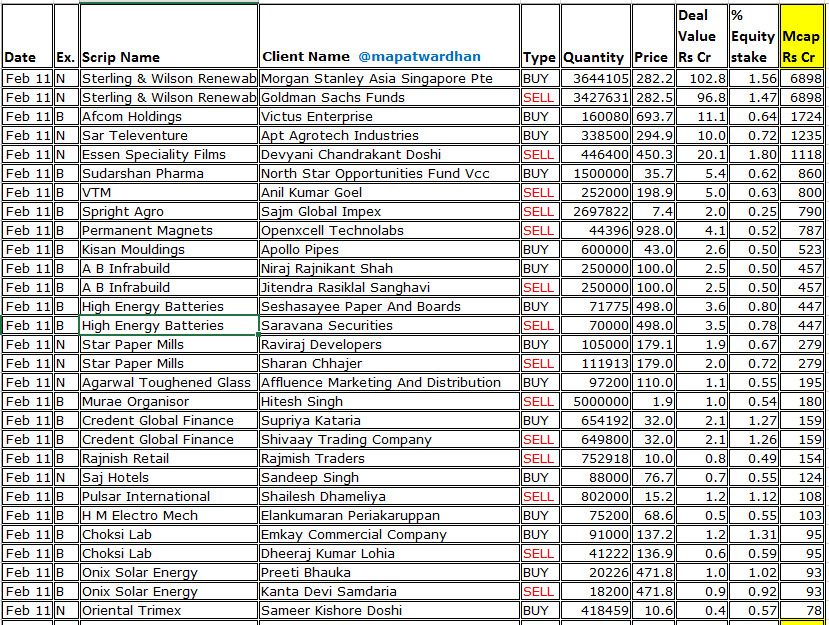Select the 'Oriental Trimex' scrip cell
Image resolution: width=829 pixels, height=625 pixels.
pos(169,611)
